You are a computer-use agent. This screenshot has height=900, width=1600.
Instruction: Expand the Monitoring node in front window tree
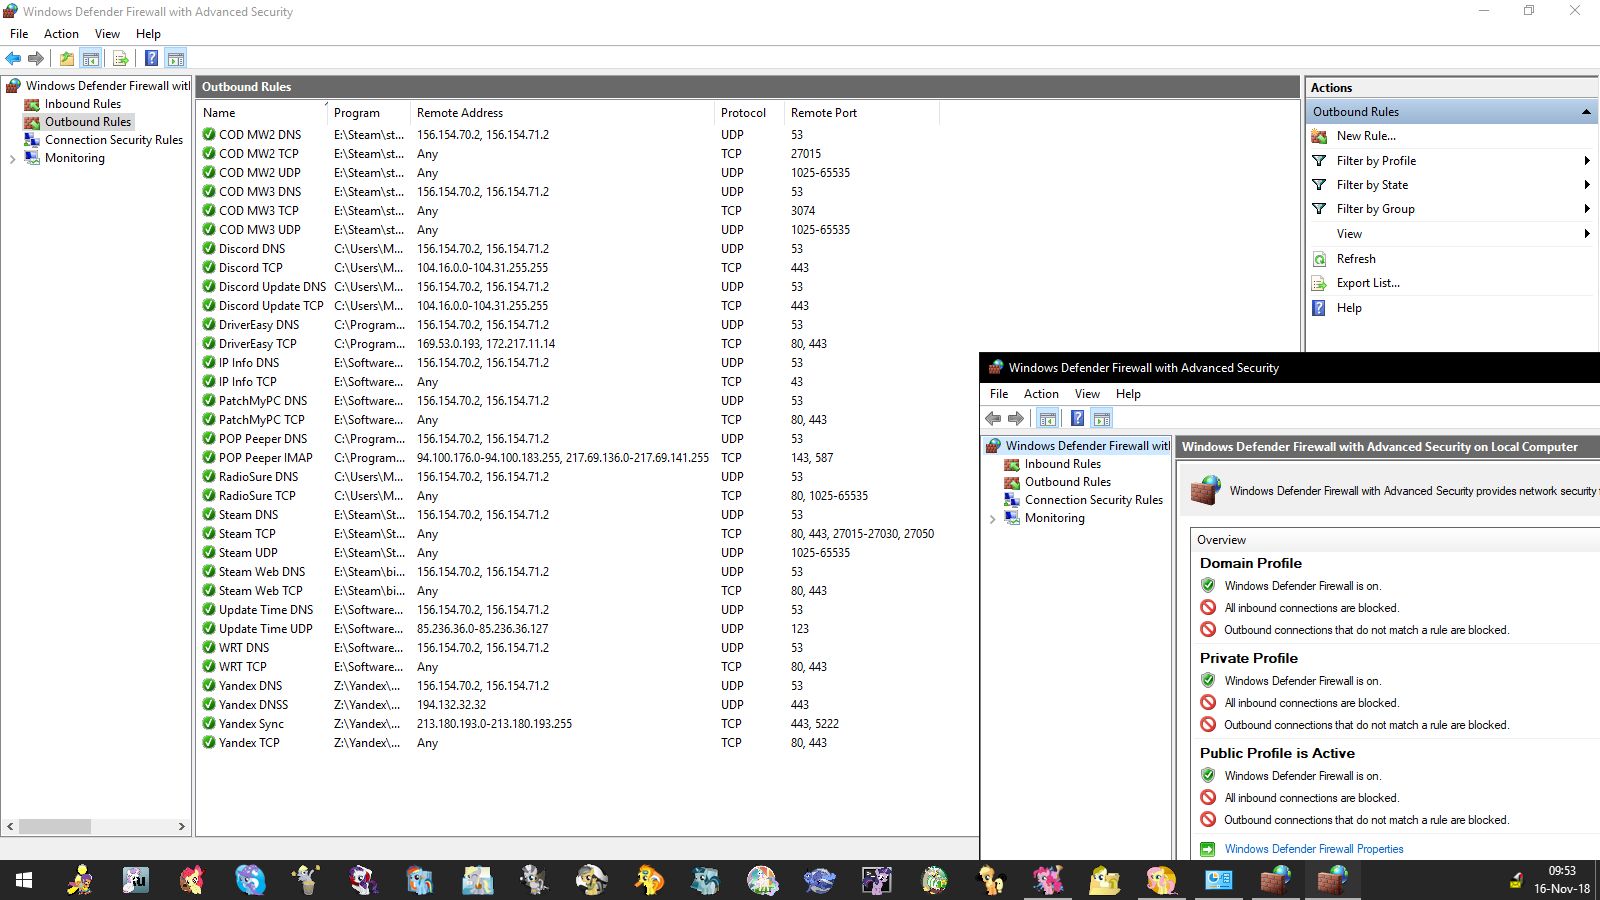click(x=992, y=518)
